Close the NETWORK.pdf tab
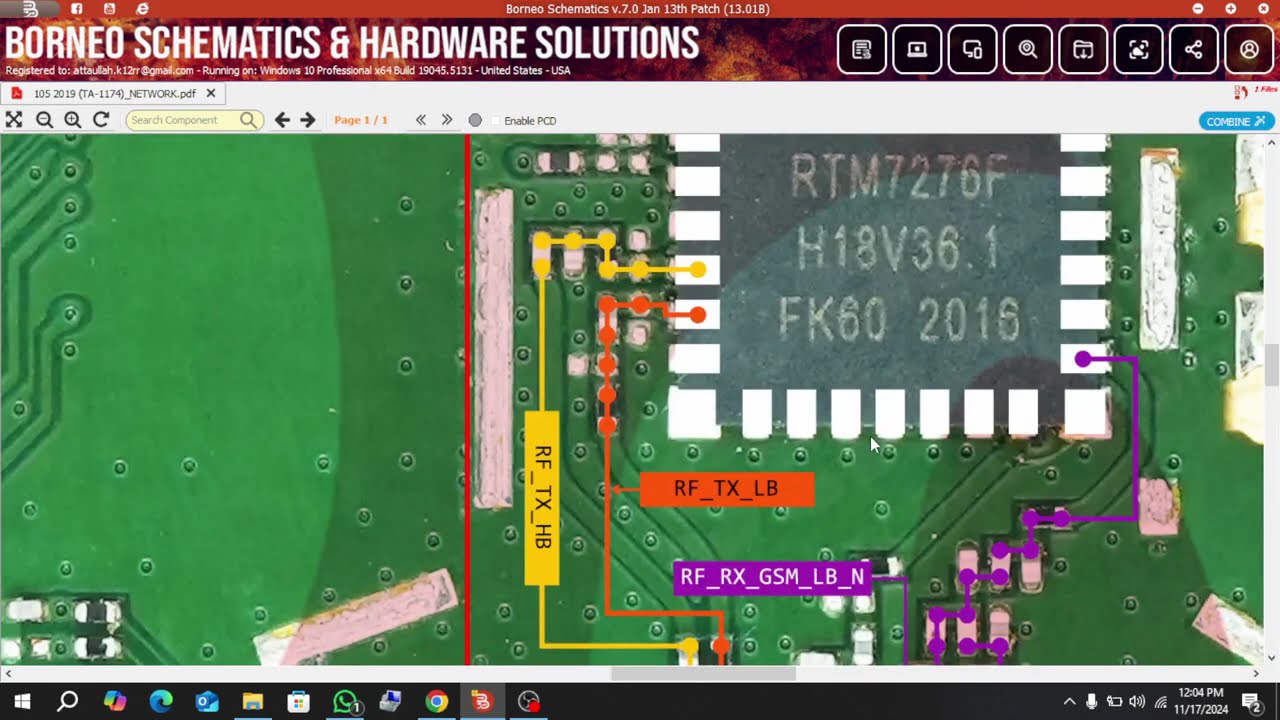The image size is (1280, 720). [211, 93]
